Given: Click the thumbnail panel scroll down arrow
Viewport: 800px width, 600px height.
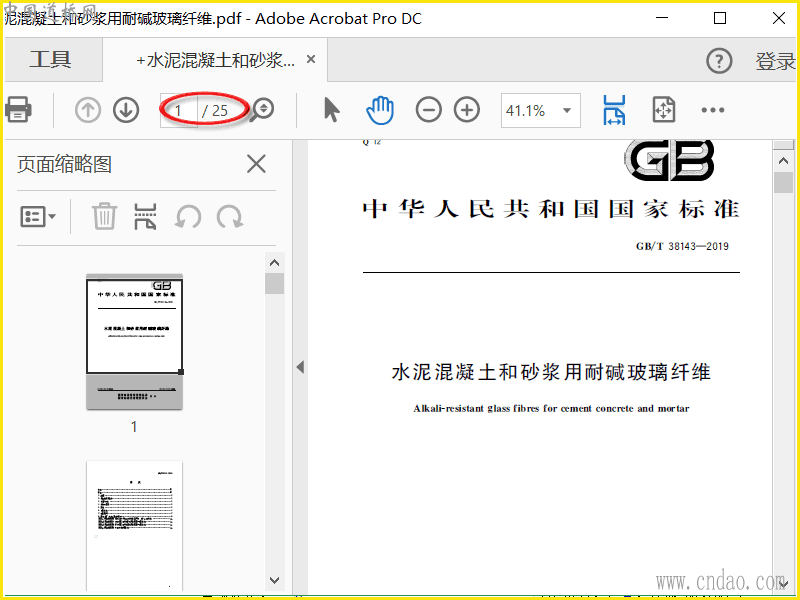Looking at the screenshot, I should 274,580.
